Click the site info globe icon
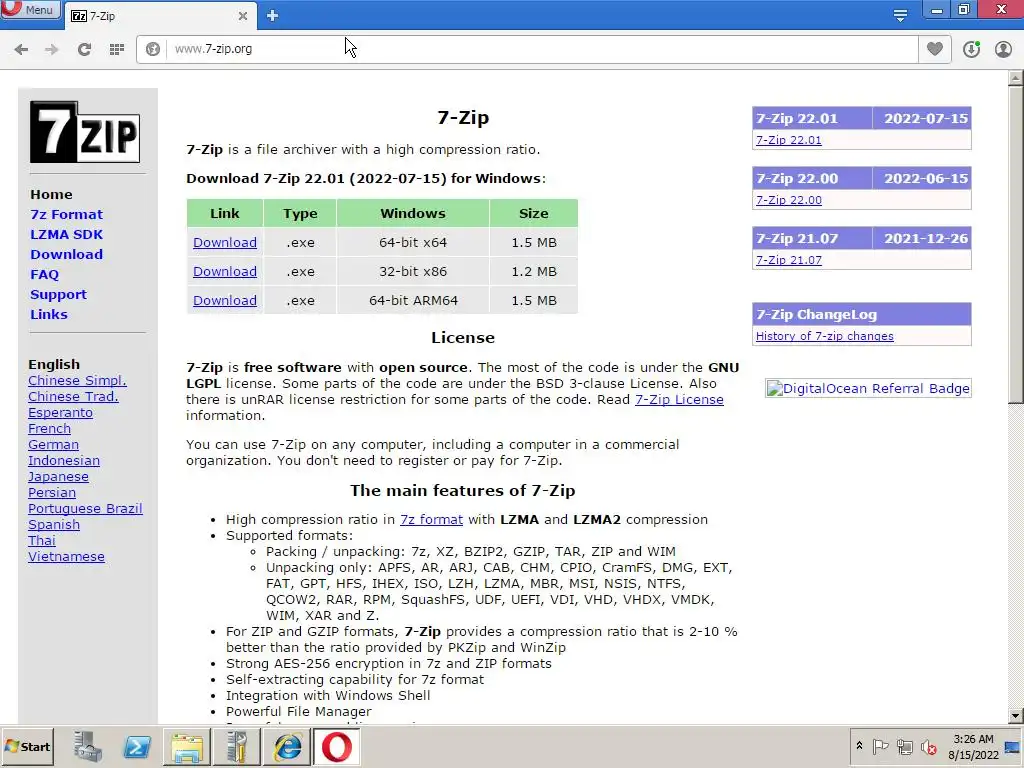This screenshot has width=1024, height=768. coord(153,49)
